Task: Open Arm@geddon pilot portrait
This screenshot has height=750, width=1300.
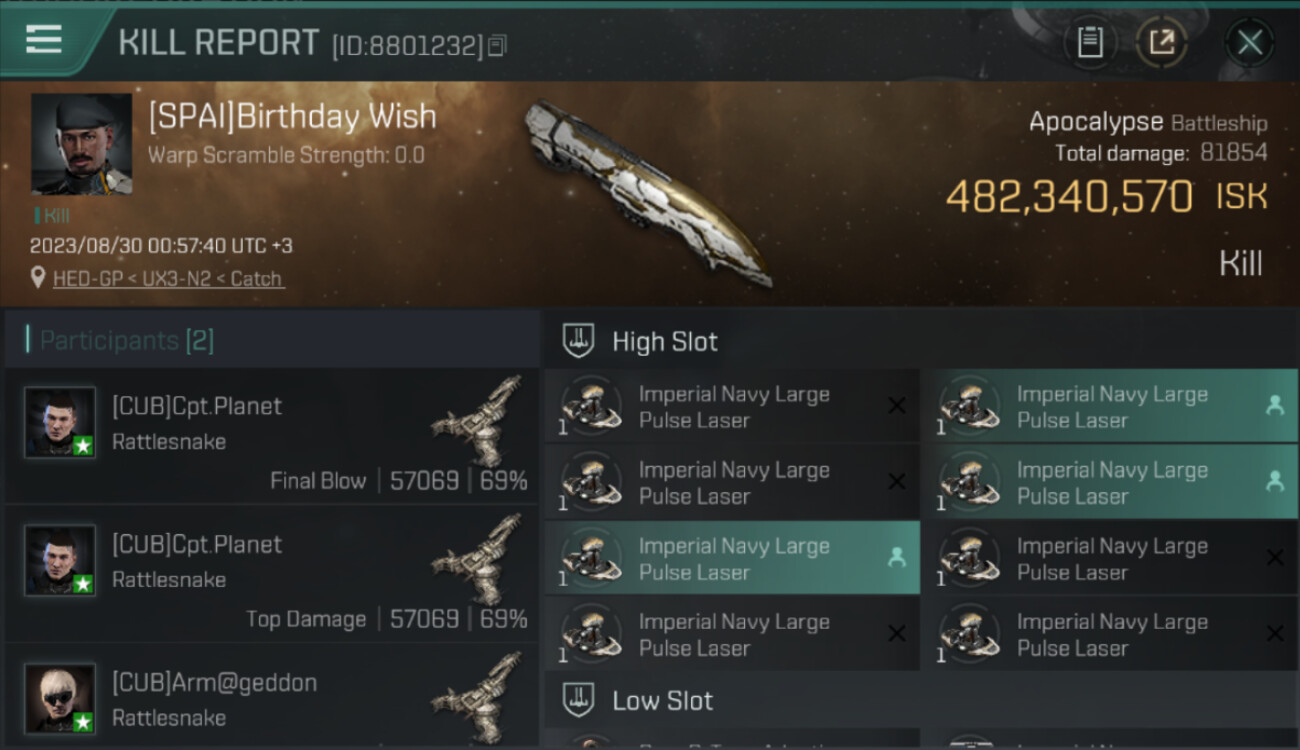Action: [60, 698]
